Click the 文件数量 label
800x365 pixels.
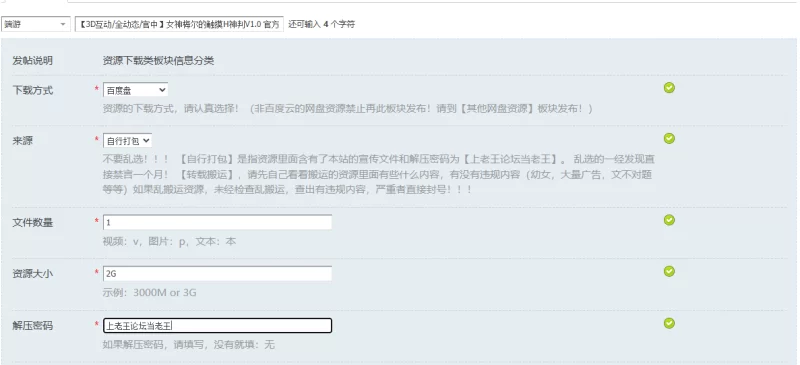[33, 223]
